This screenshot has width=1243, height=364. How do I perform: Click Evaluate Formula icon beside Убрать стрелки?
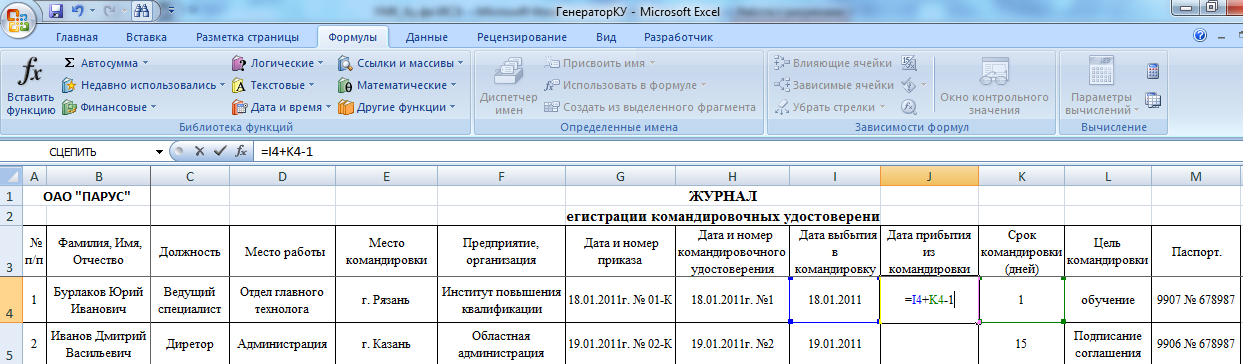click(x=909, y=107)
